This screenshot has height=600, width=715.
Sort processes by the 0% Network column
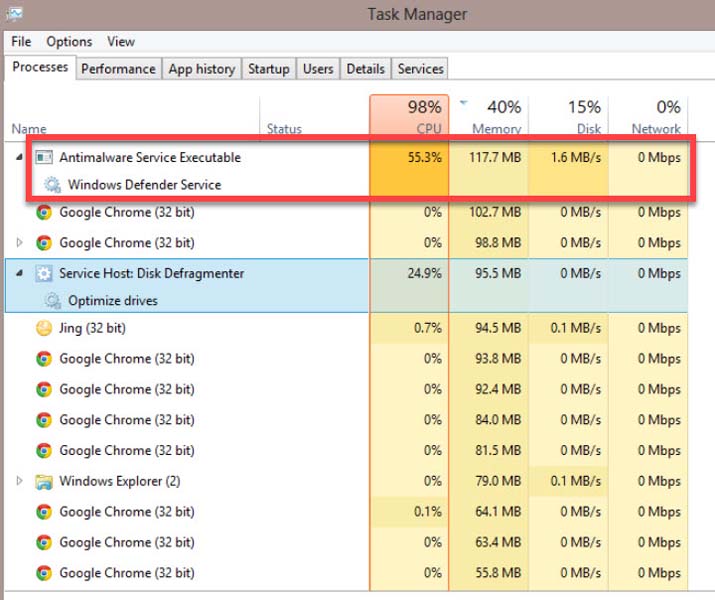tap(648, 117)
